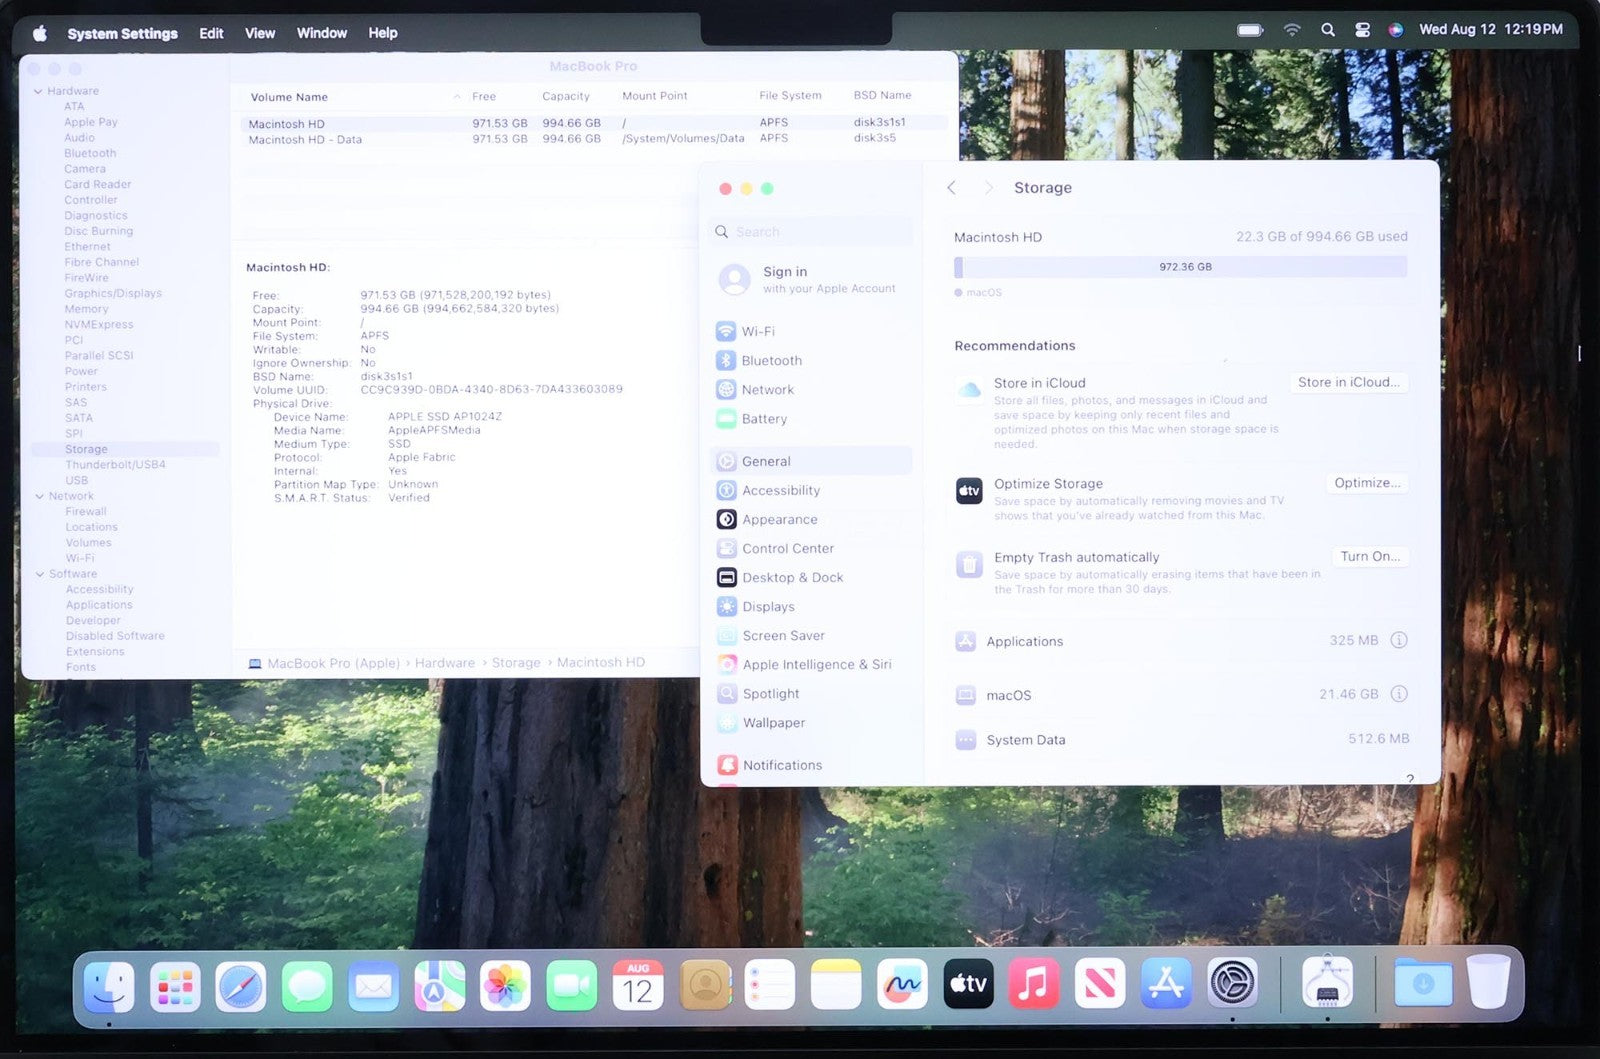Open the View menu
This screenshot has height=1059, width=1600.
click(x=260, y=33)
